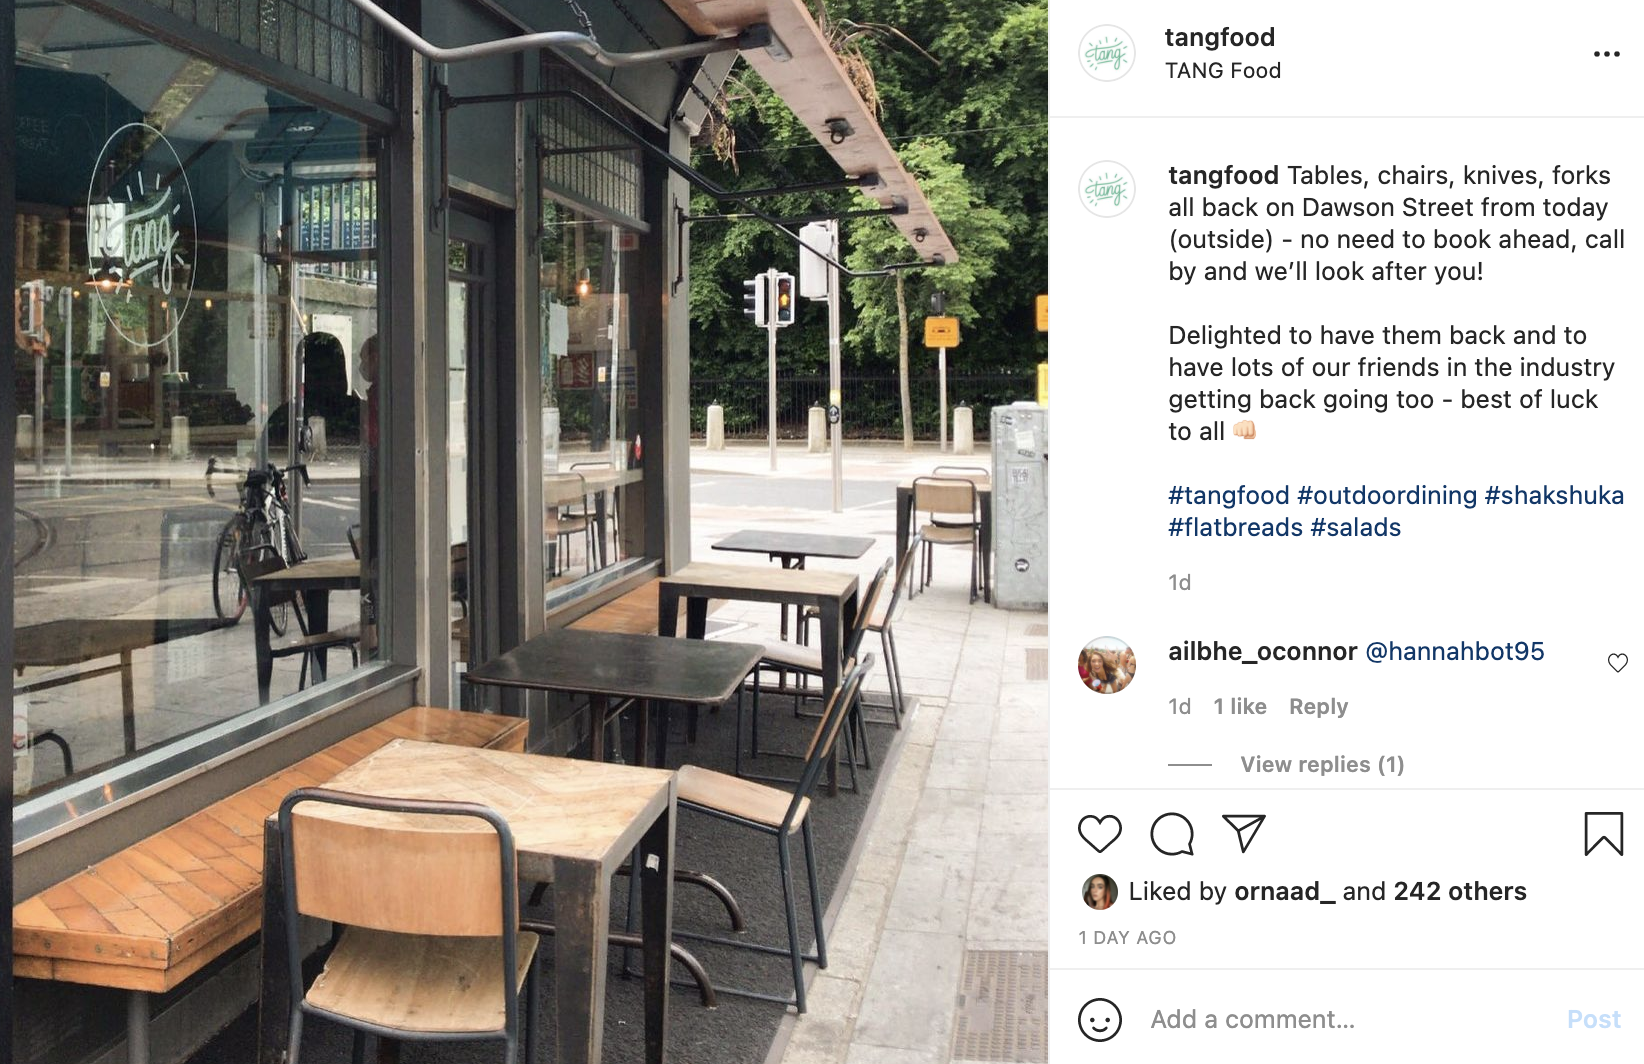Open ailbhe_oconnor's profile picture
The image size is (1644, 1064).
(1107, 665)
